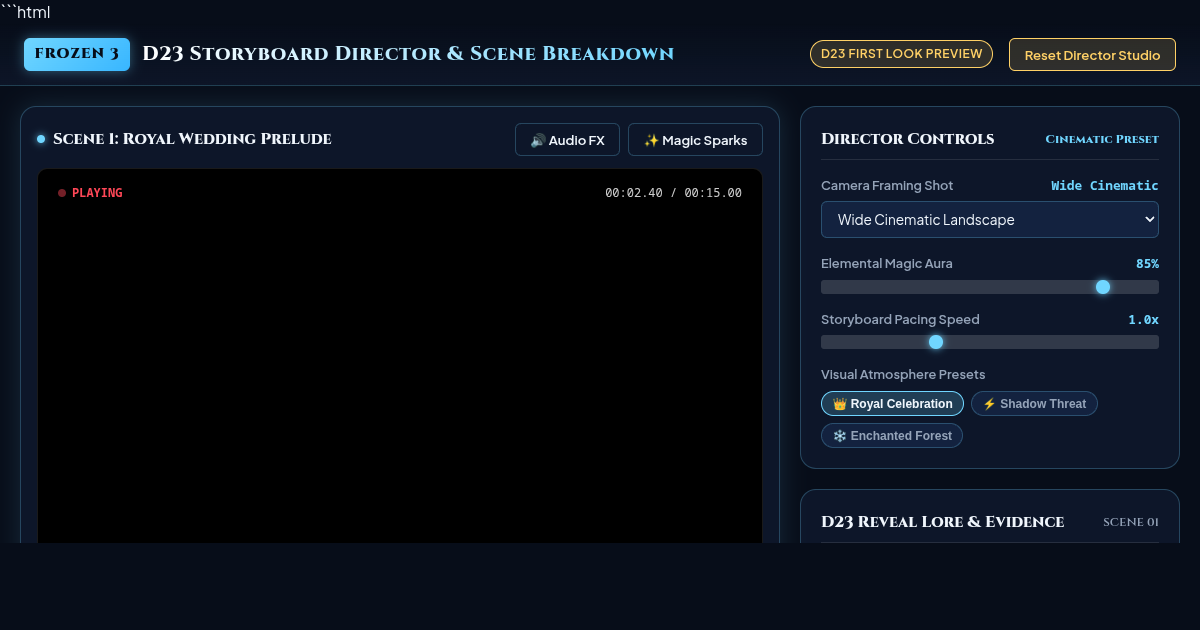
Task: Click the D23 Storyboard Director page title
Action: [408, 54]
